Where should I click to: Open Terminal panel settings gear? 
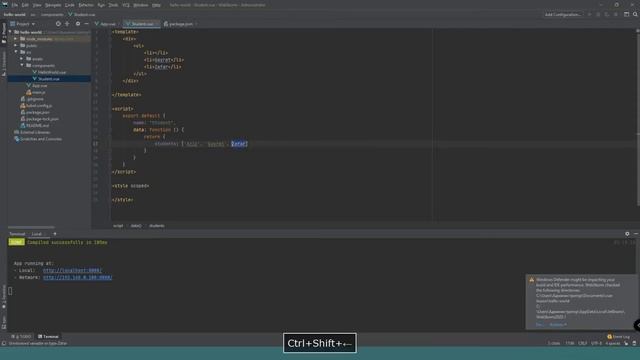click(x=627, y=234)
